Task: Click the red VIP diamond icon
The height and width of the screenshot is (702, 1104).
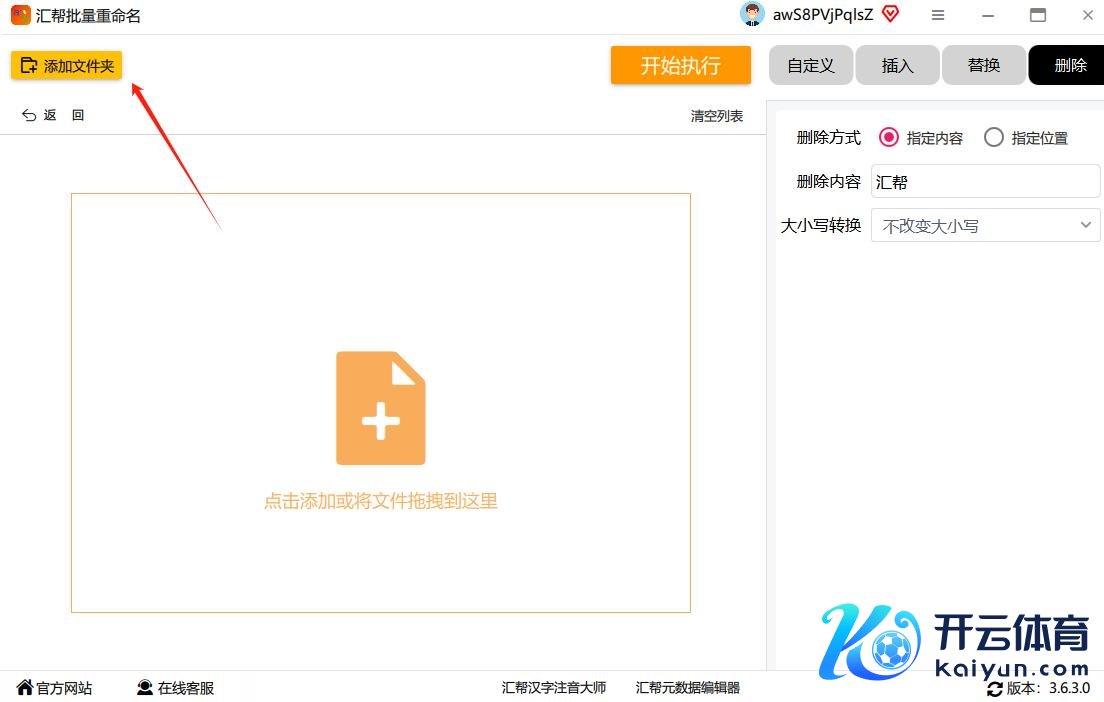Action: (890, 14)
